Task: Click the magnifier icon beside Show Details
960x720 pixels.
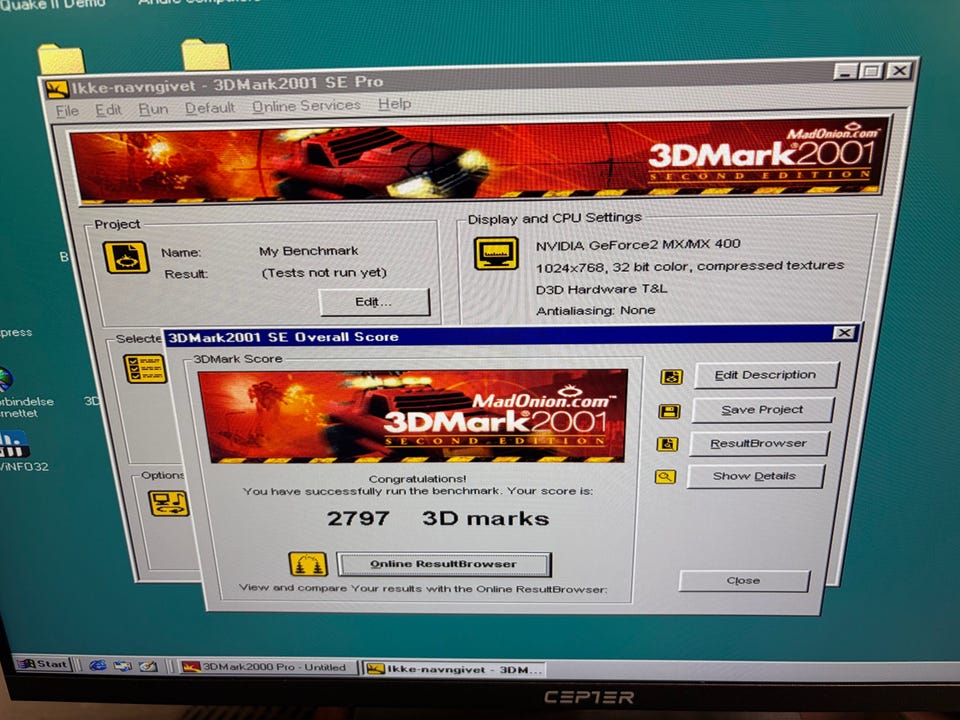Action: [666, 476]
